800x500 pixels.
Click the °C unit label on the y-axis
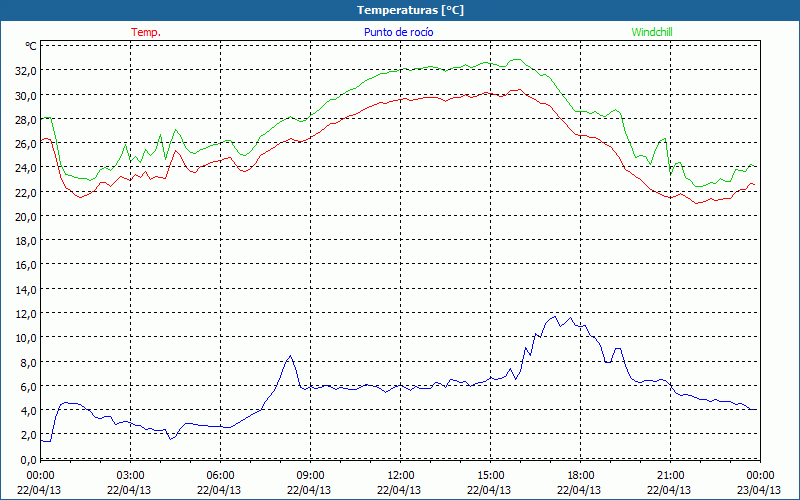click(31, 46)
